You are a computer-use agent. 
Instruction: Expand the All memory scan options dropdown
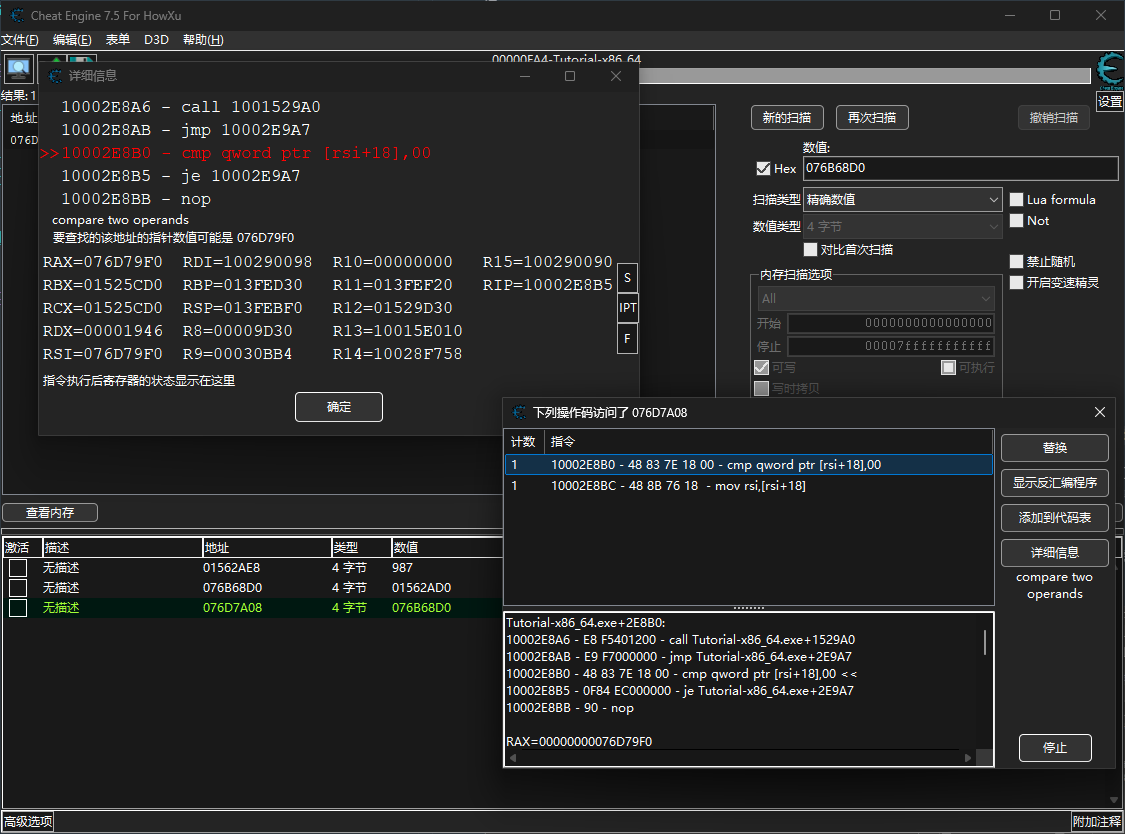875,298
